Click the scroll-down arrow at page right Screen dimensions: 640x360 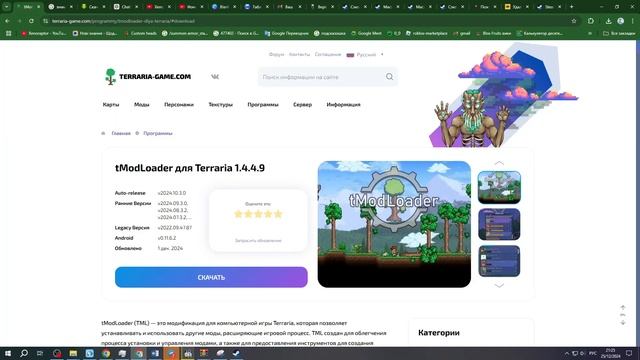(623, 322)
